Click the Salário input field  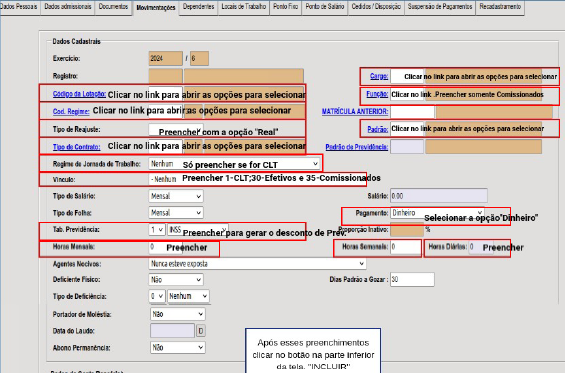pos(439,196)
